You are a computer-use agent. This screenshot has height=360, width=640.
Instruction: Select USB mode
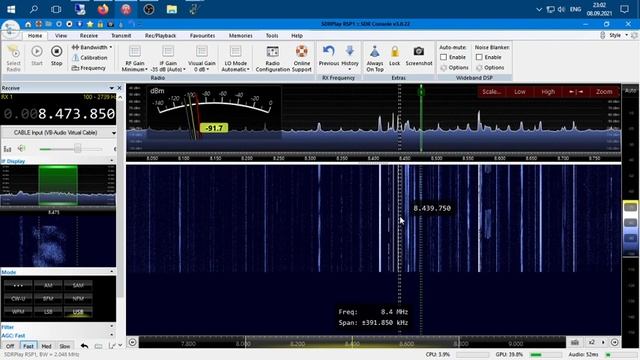(78, 312)
